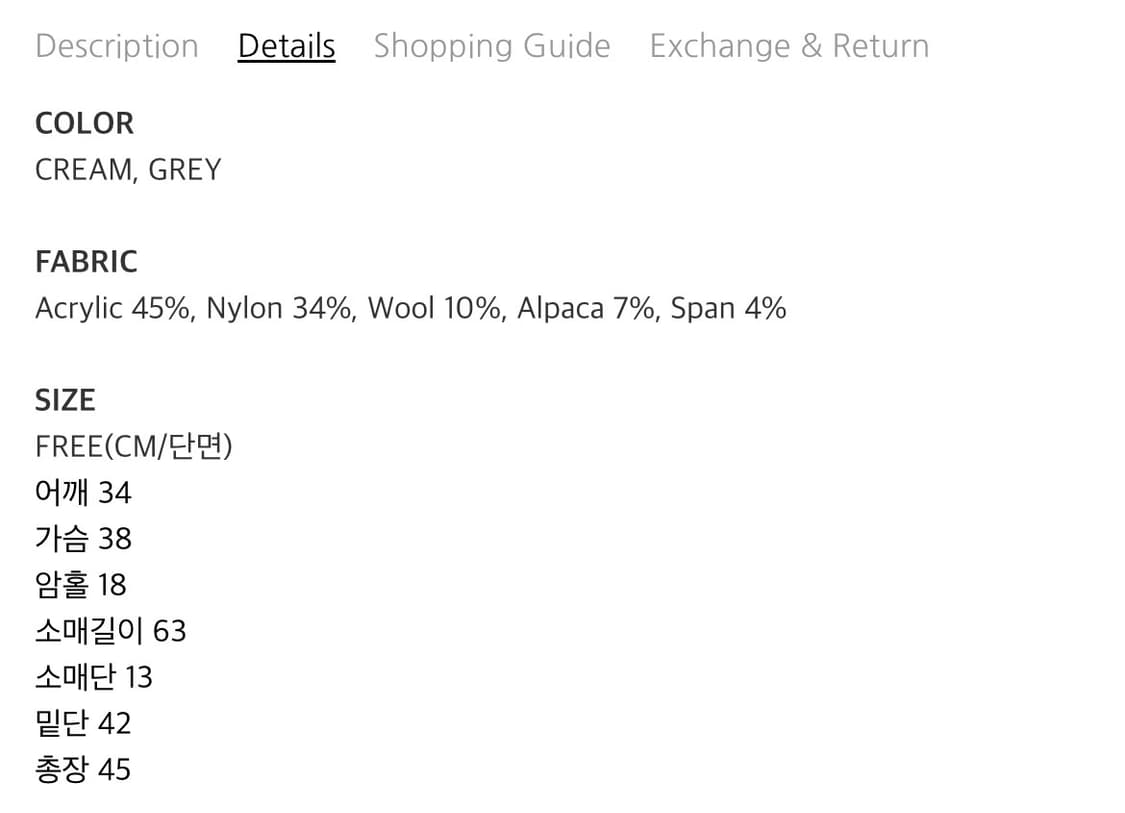Click the Span 4% fabric text
This screenshot has width=1125, height=813.
(x=728, y=308)
